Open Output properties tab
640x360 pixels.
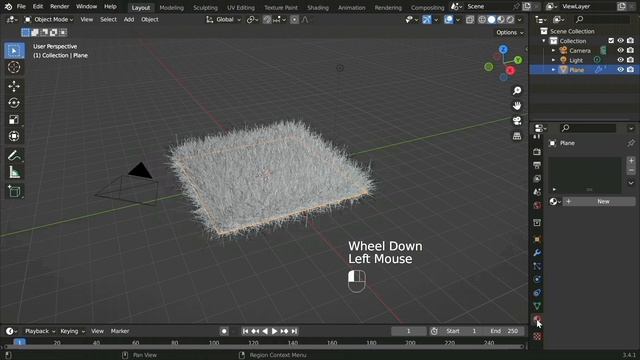click(x=537, y=165)
